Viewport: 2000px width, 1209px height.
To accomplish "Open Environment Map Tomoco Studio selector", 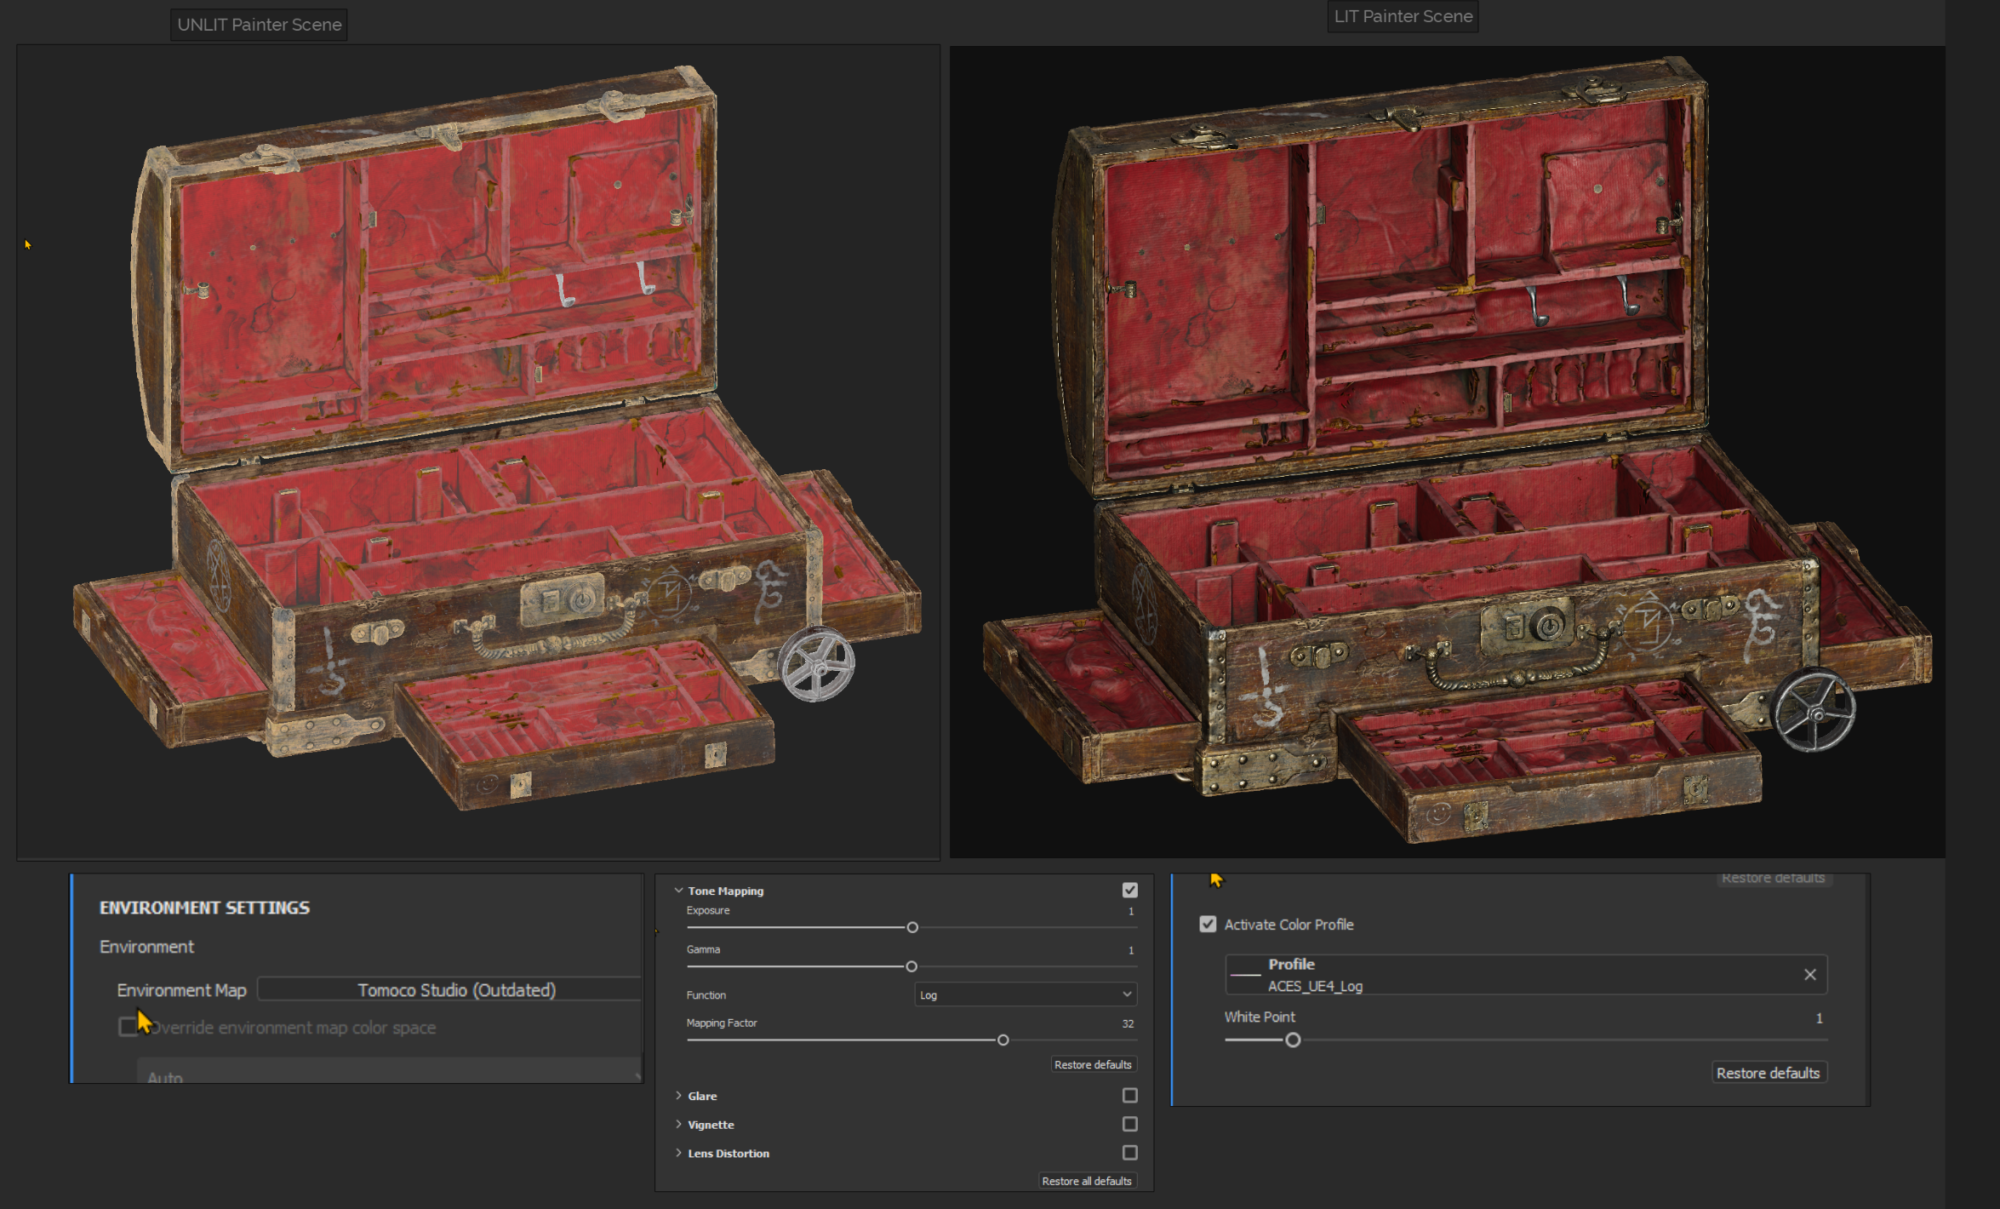I will (x=456, y=989).
